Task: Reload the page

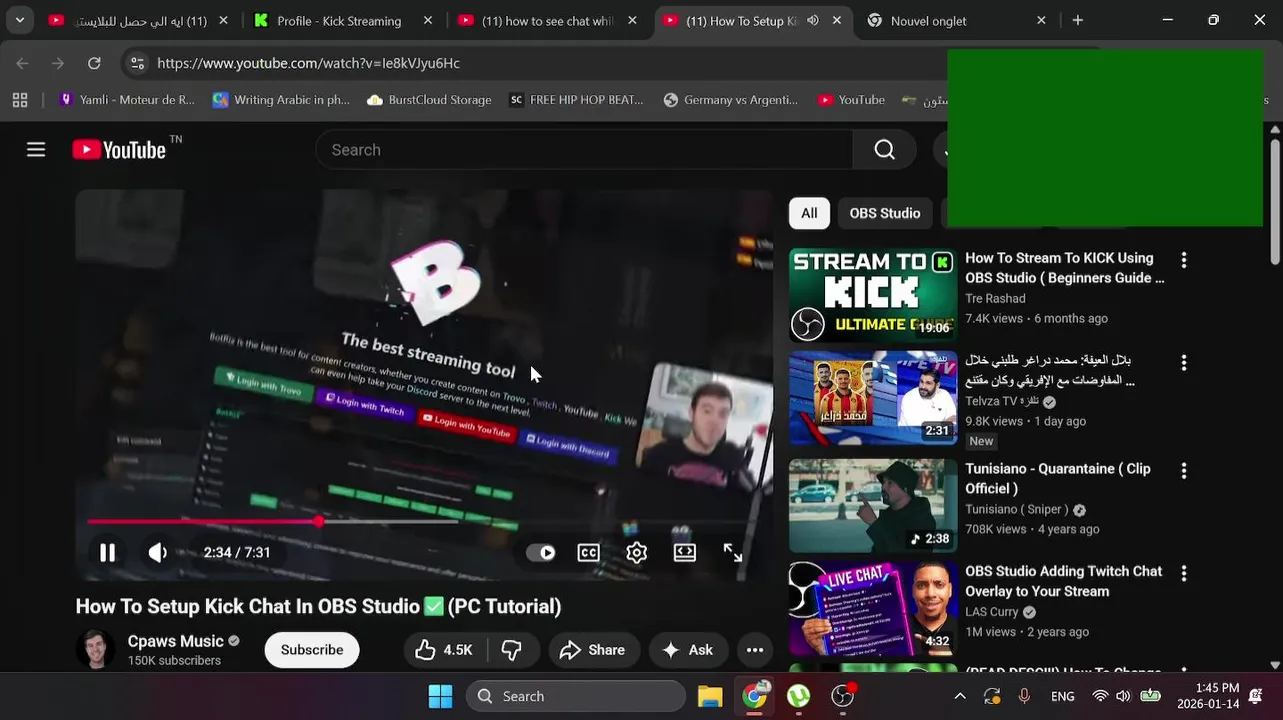Action: click(x=94, y=63)
